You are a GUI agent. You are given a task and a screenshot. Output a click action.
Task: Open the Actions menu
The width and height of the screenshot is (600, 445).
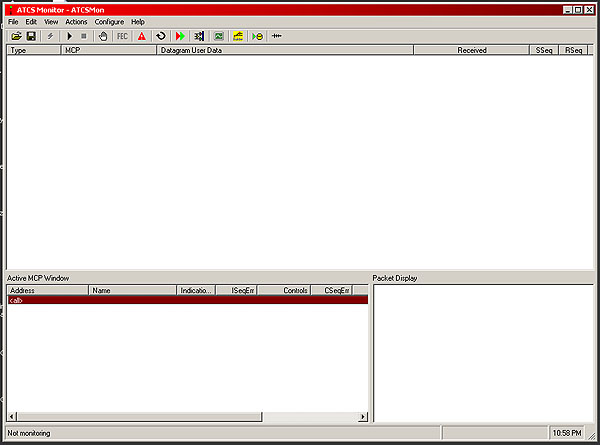click(x=76, y=21)
